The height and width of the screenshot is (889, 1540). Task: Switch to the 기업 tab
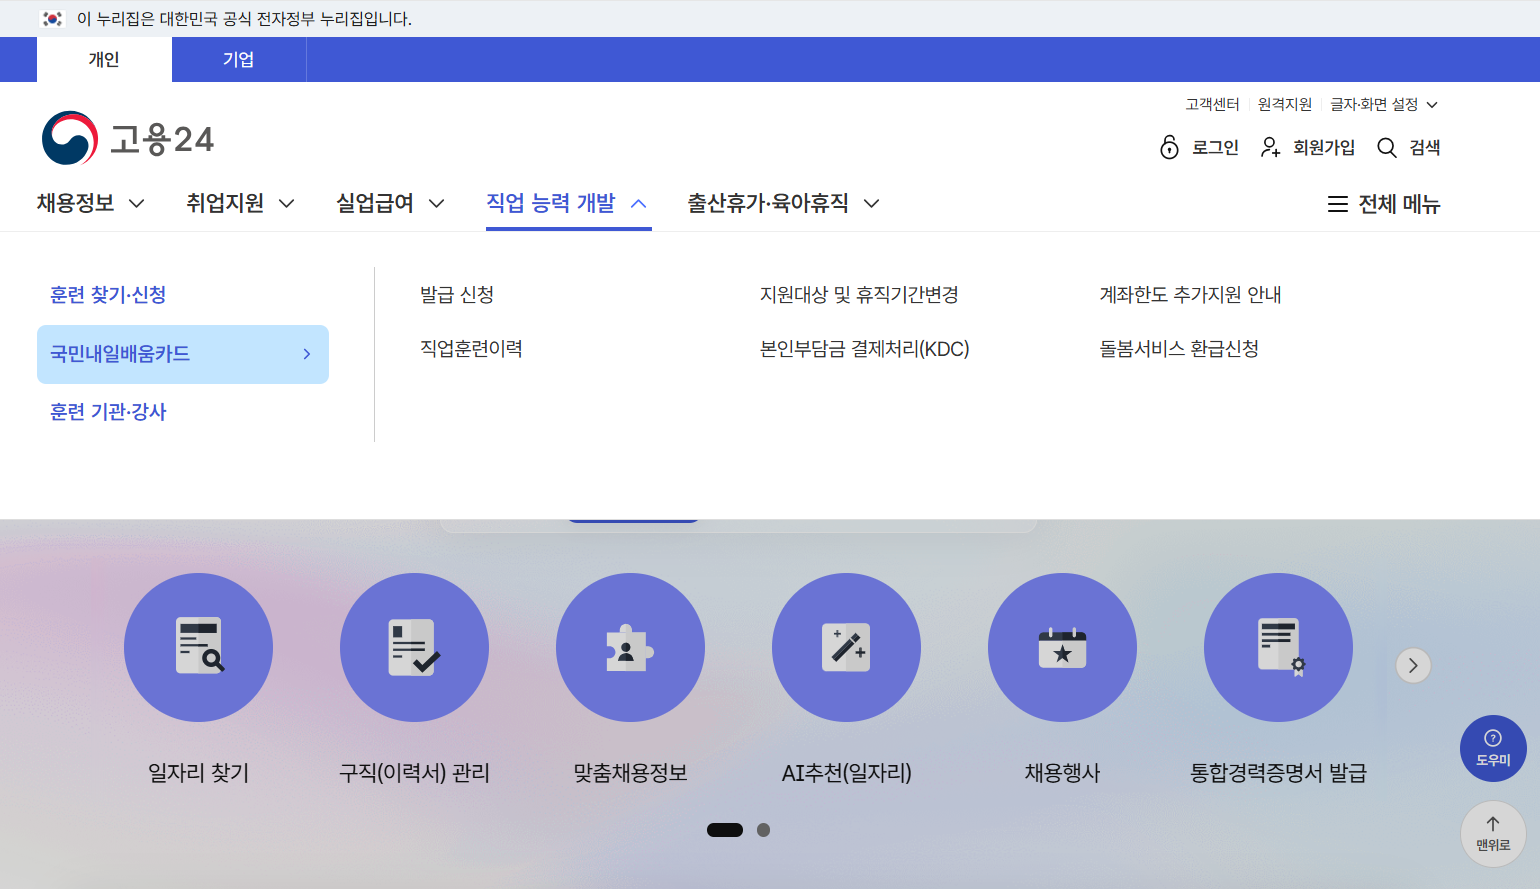(239, 59)
